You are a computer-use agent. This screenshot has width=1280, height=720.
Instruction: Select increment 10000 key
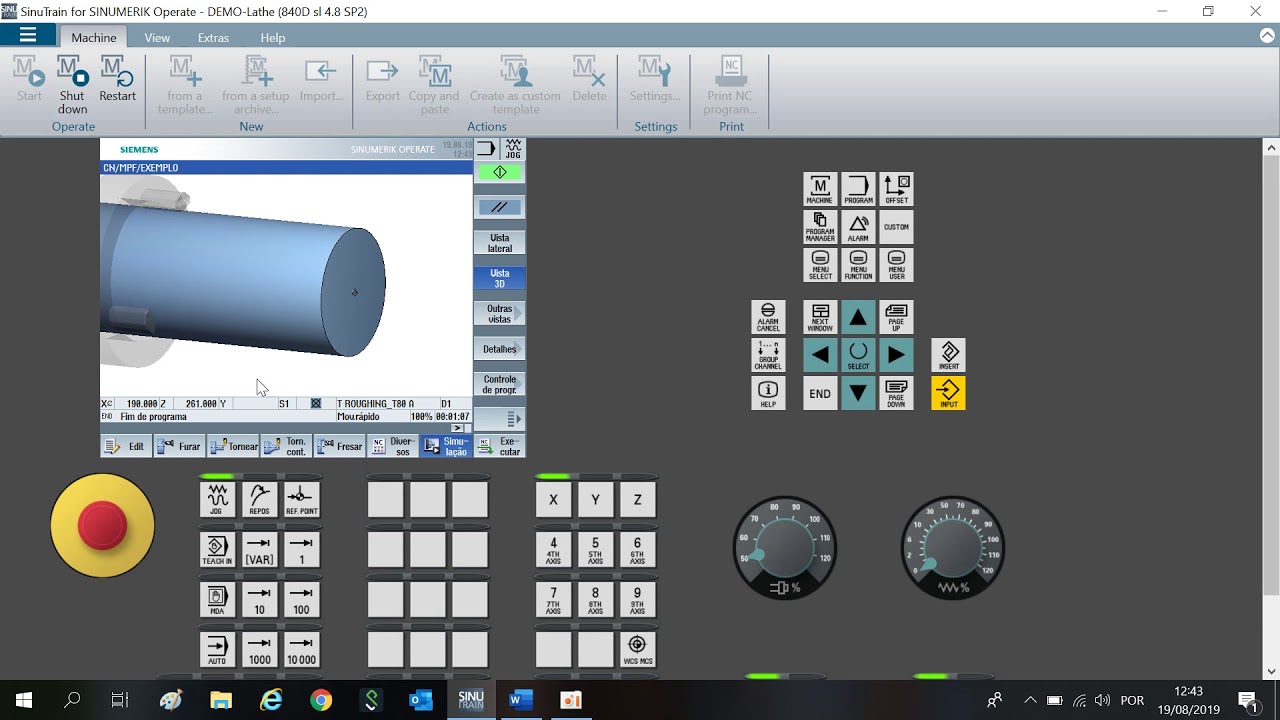tap(301, 649)
